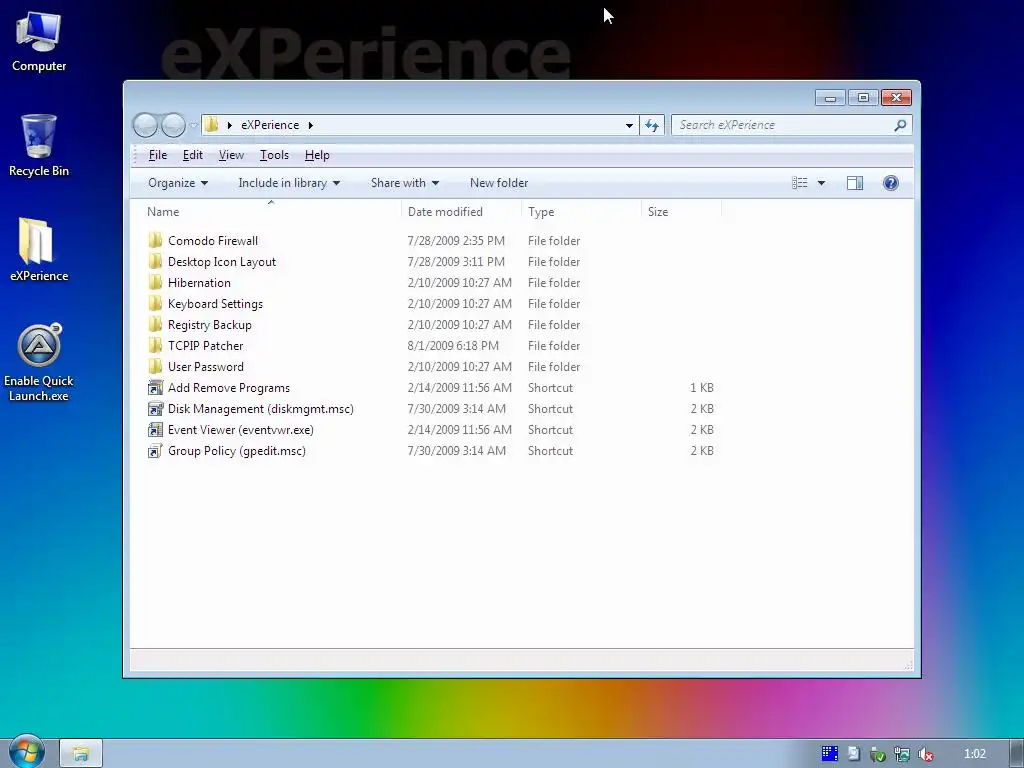Click the folder icon in address bar
The height and width of the screenshot is (768, 1024).
click(x=211, y=124)
